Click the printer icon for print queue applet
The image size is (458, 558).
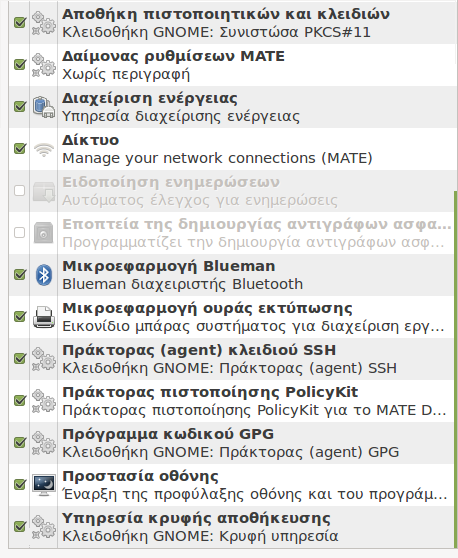(x=44, y=317)
